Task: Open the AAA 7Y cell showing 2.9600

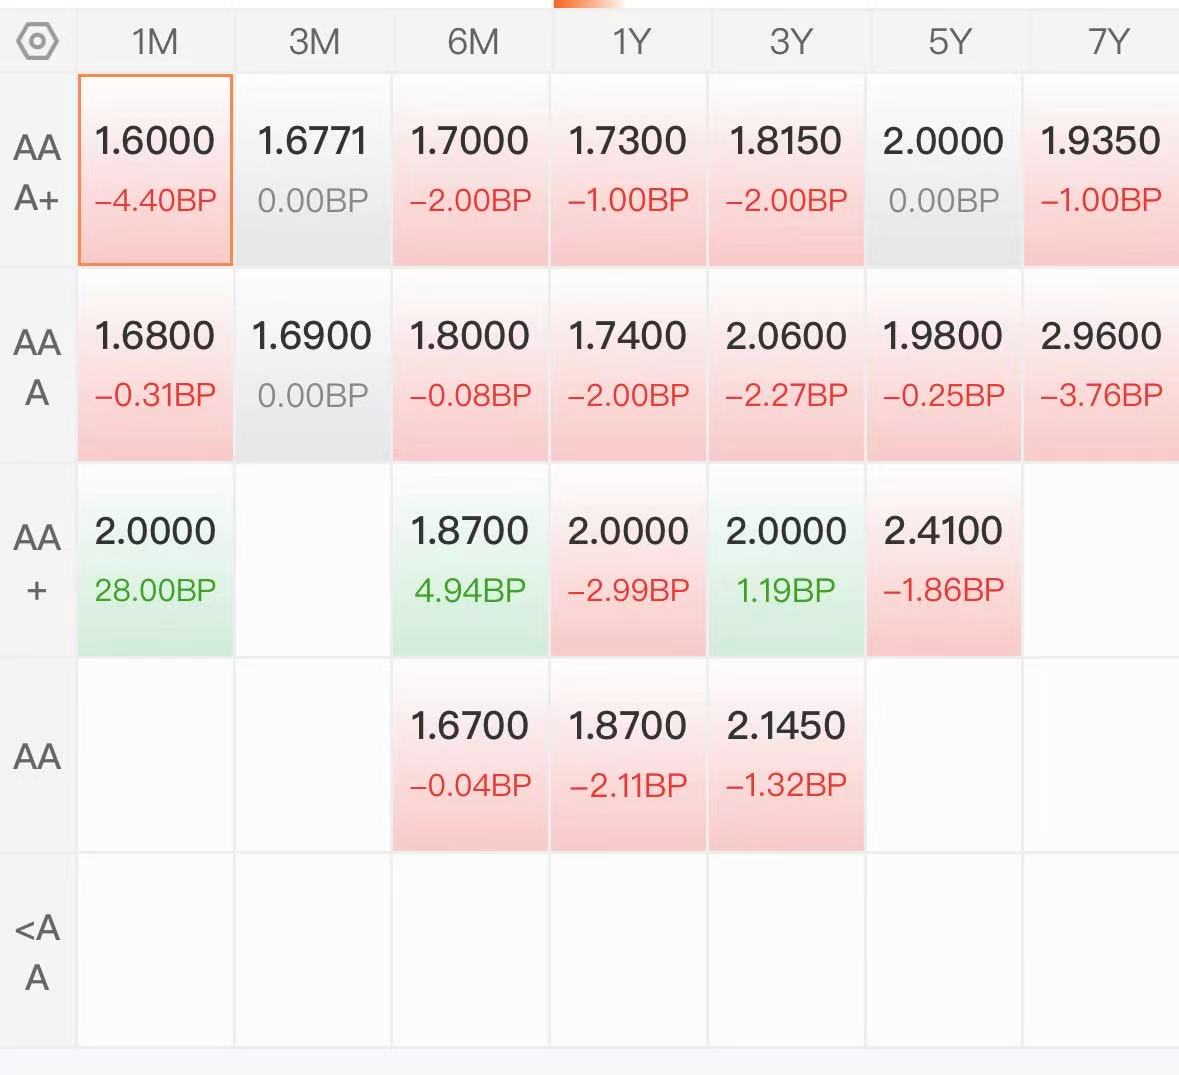Action: 1102,365
